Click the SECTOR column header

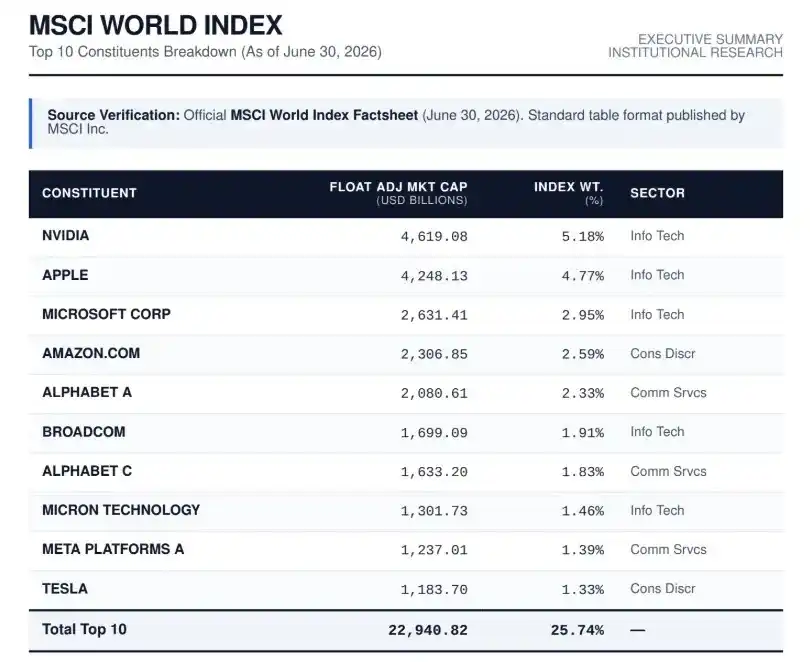(657, 193)
